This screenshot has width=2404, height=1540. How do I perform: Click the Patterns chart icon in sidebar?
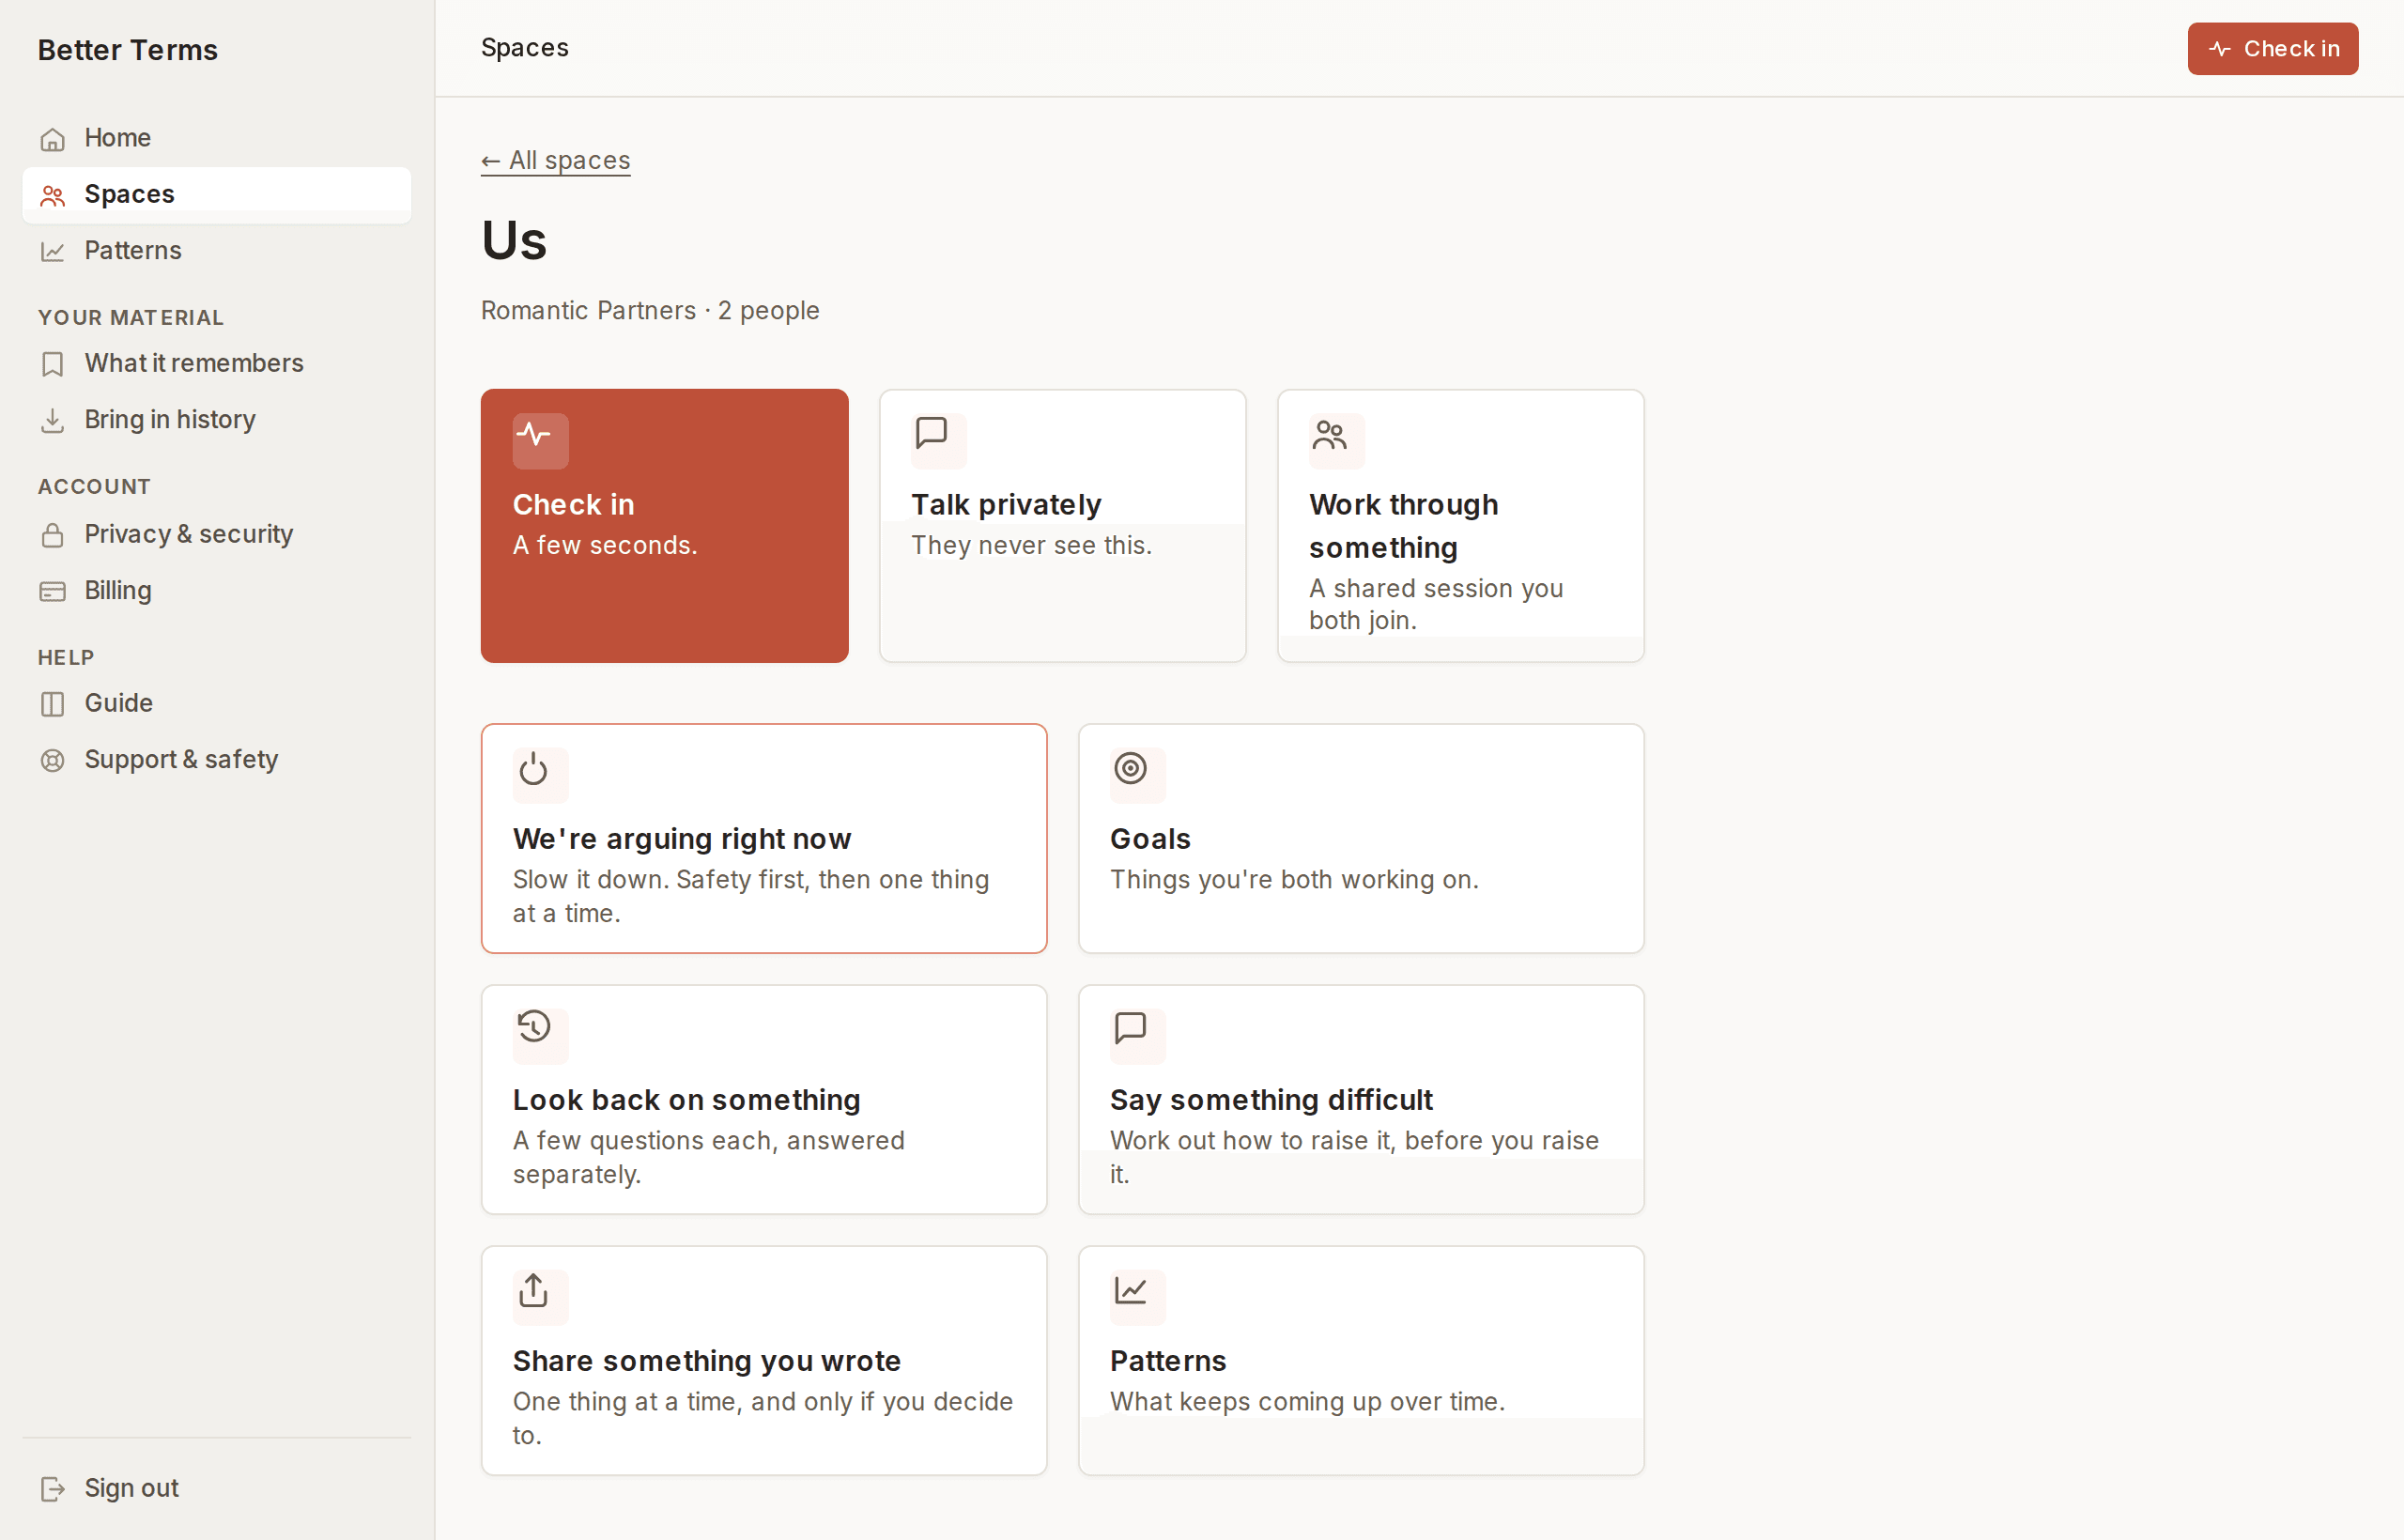click(52, 251)
